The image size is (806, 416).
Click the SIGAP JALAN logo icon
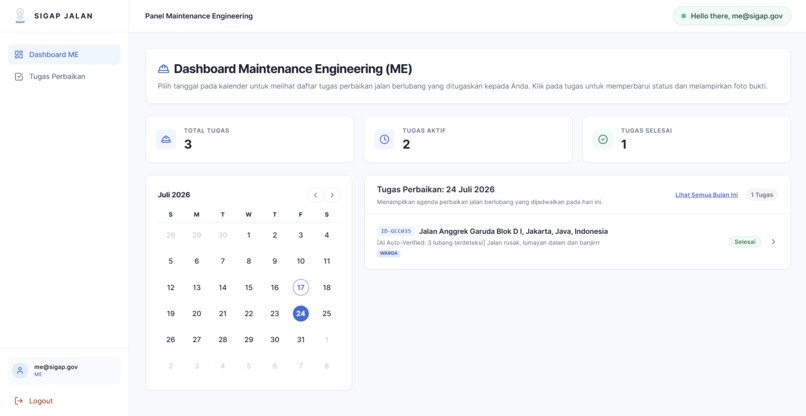20,15
